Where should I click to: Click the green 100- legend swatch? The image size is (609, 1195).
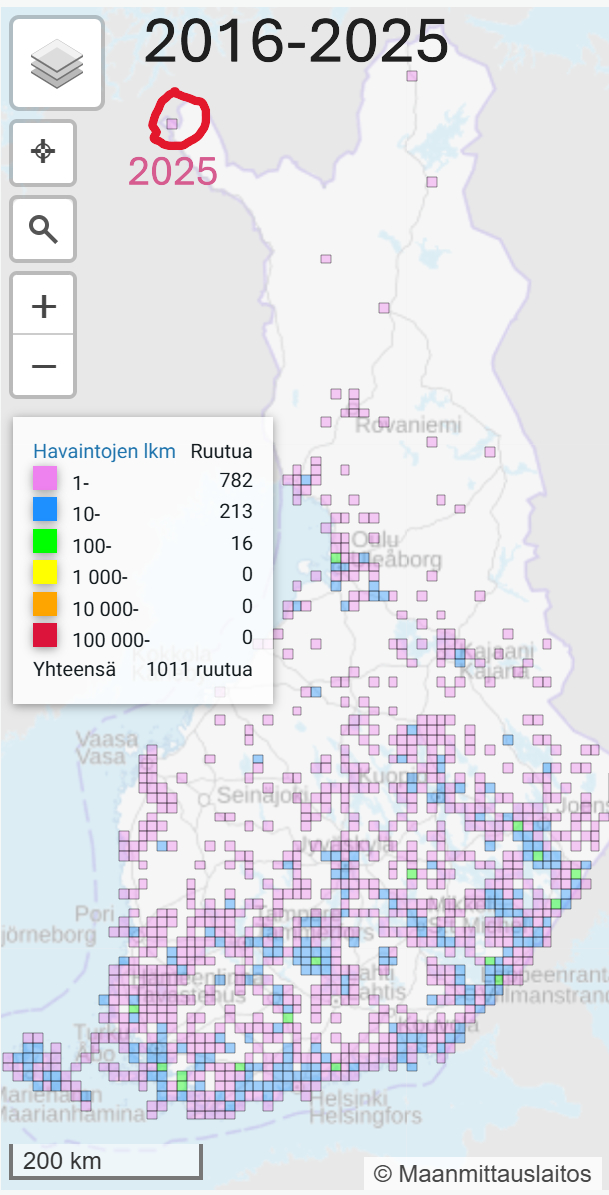(x=45, y=543)
